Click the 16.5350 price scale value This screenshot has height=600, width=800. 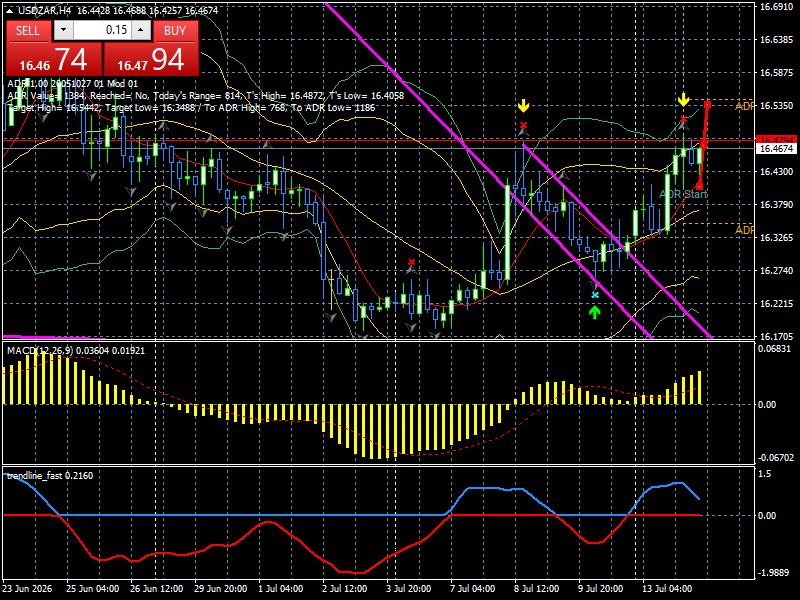[777, 106]
